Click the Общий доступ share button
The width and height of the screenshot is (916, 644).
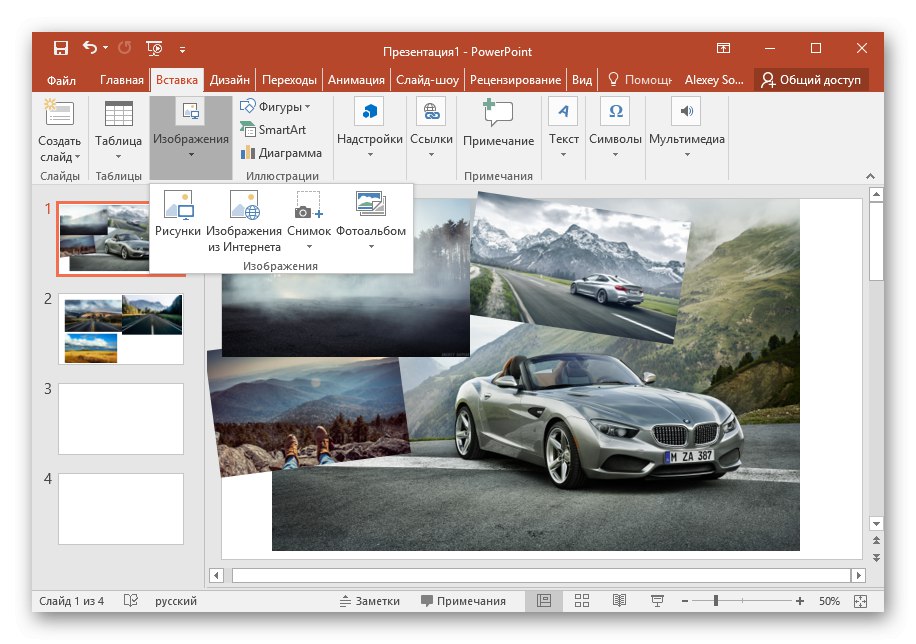coord(811,80)
